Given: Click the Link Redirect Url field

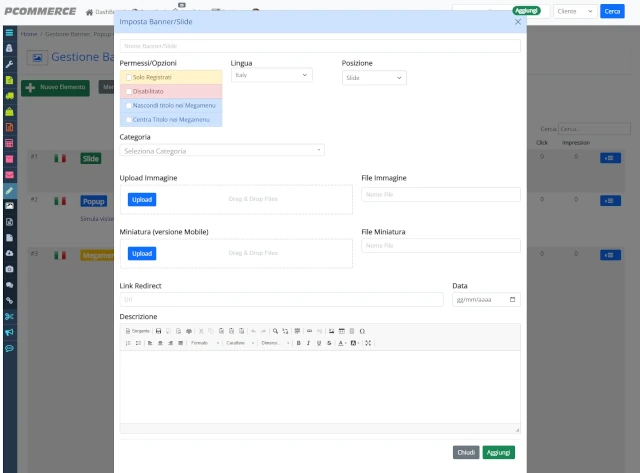Looking at the screenshot, I should click(282, 300).
